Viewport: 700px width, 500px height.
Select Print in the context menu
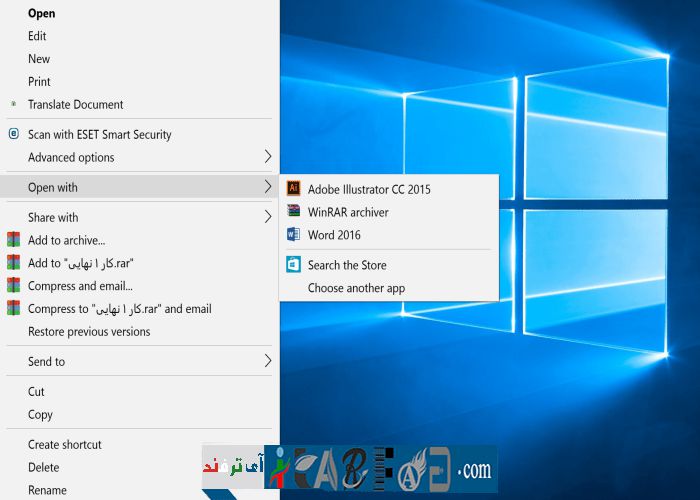[39, 81]
